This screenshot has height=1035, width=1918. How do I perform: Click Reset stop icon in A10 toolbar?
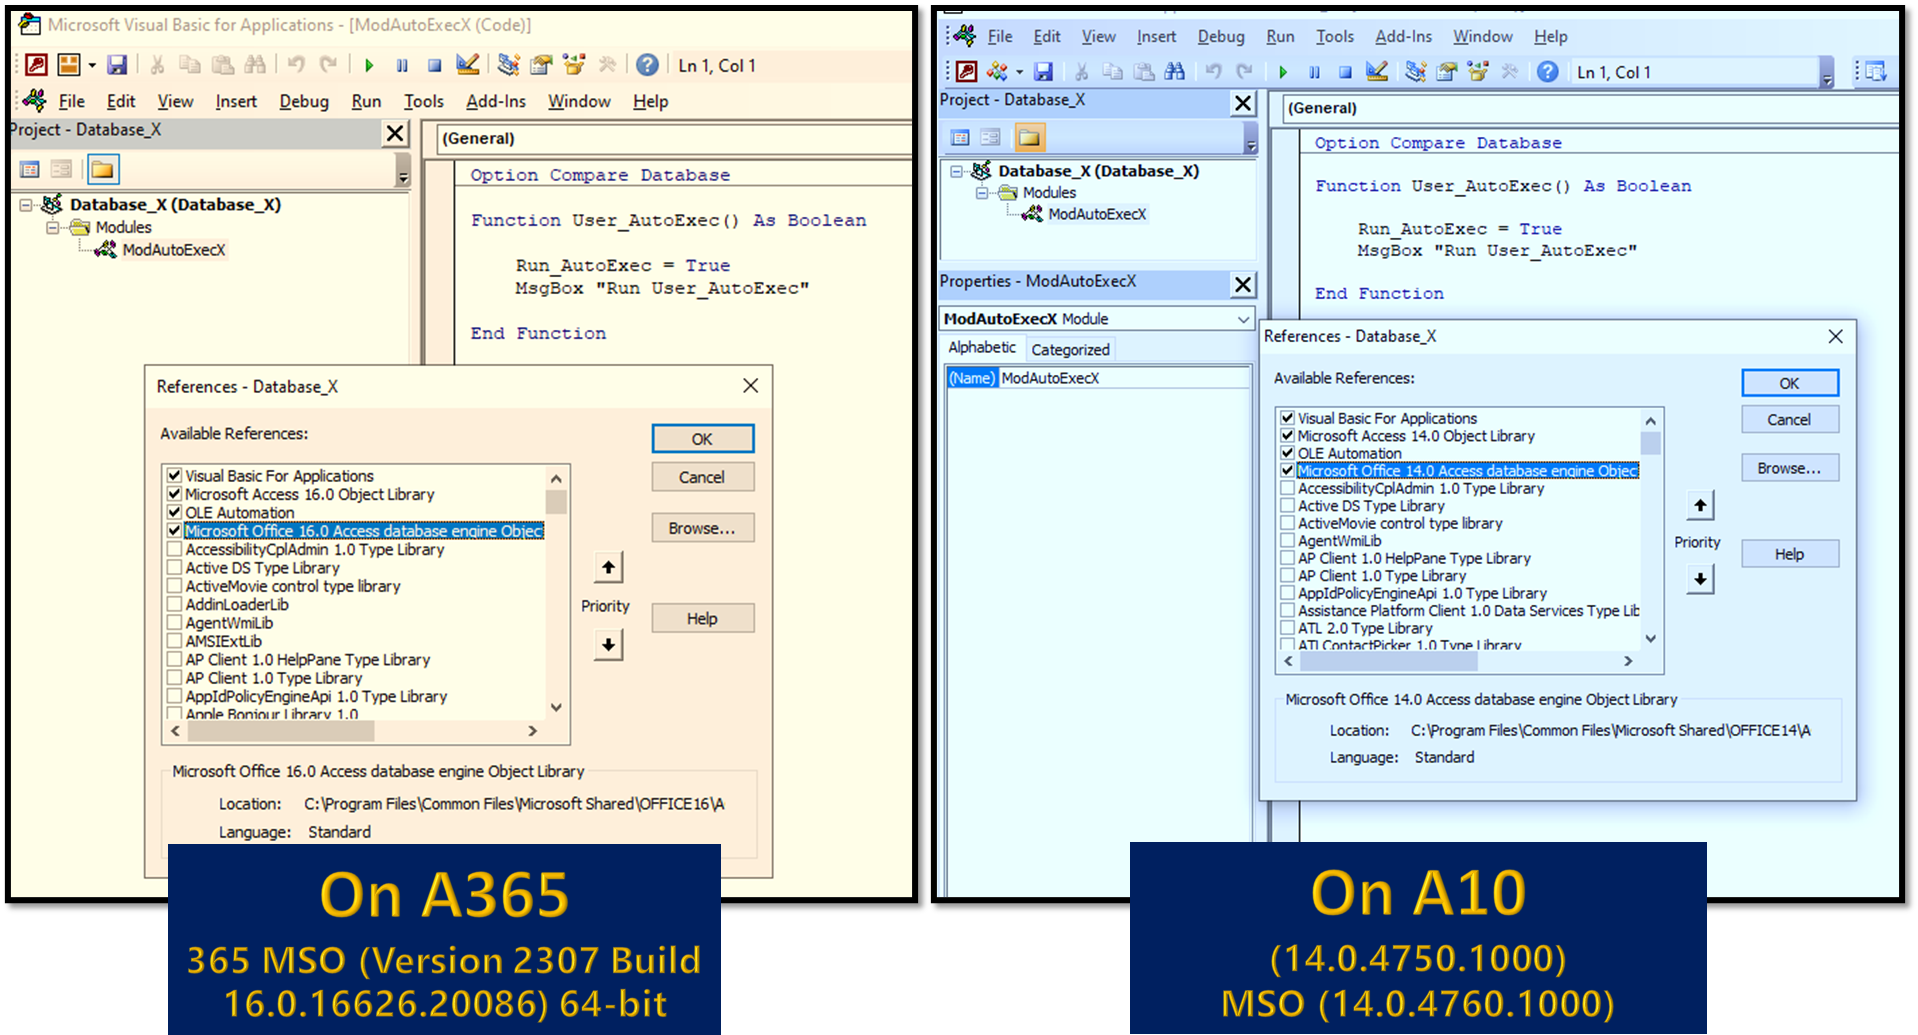click(x=1345, y=72)
